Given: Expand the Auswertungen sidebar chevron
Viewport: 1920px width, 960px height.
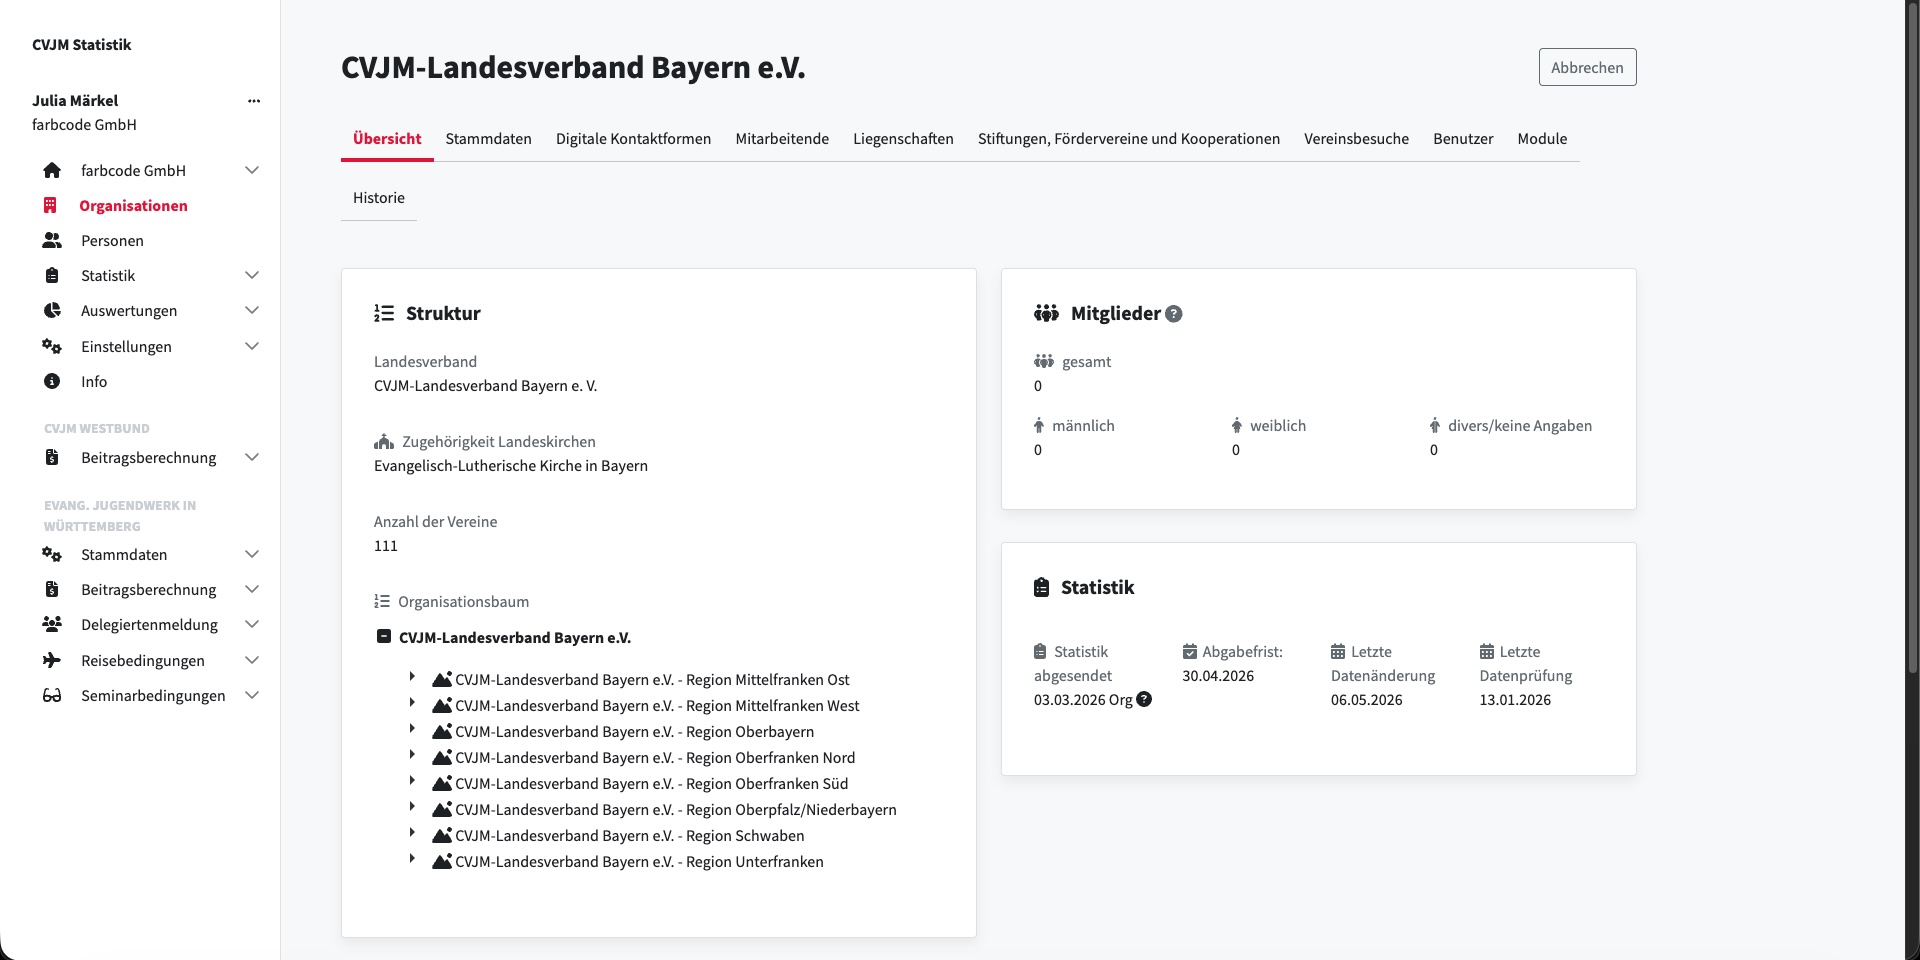Looking at the screenshot, I should (x=252, y=310).
